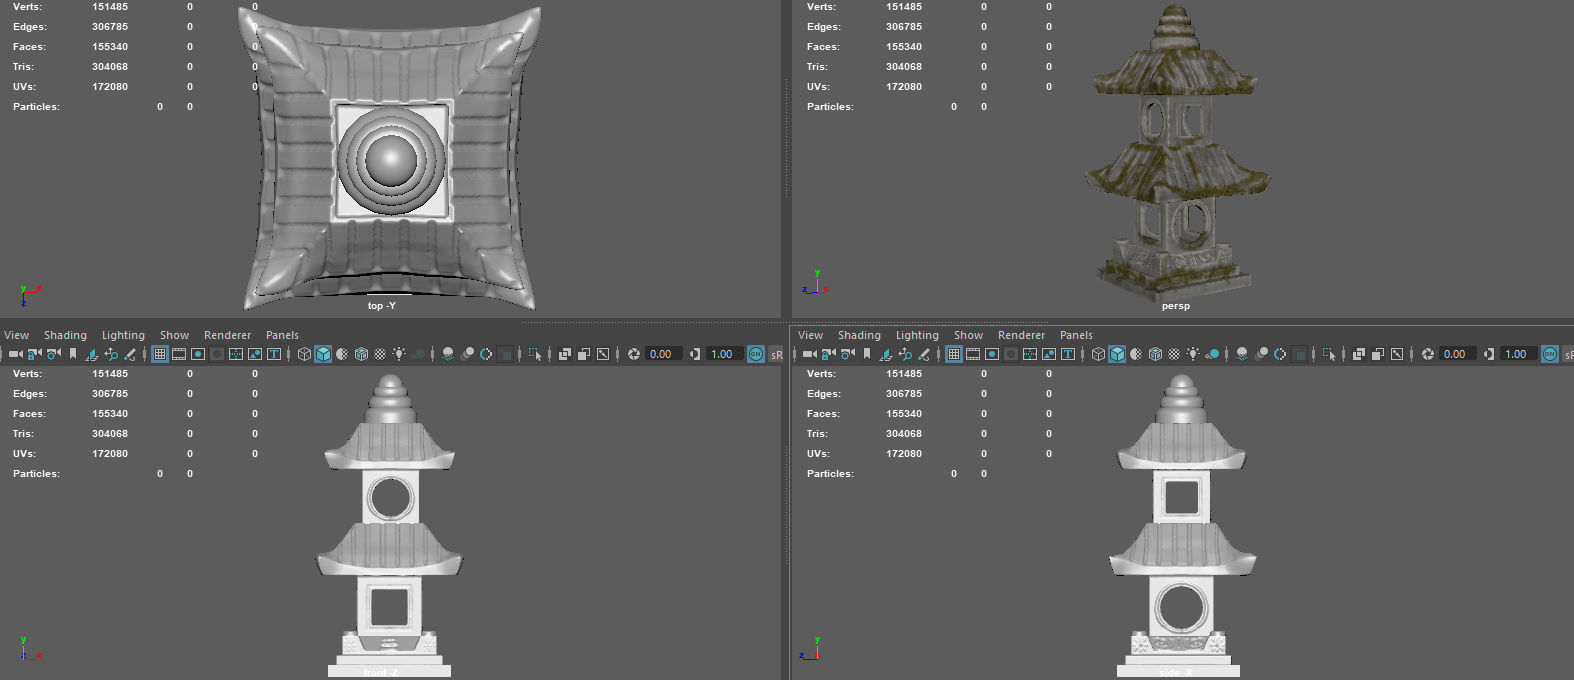Toggle Lock Camera icon in front view panel
Image resolution: width=1574 pixels, height=680 pixels.
pyautogui.click(x=34, y=354)
